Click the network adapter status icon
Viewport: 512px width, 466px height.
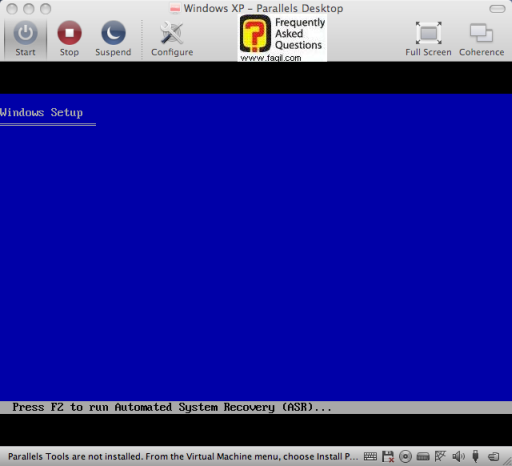[x=440, y=456]
